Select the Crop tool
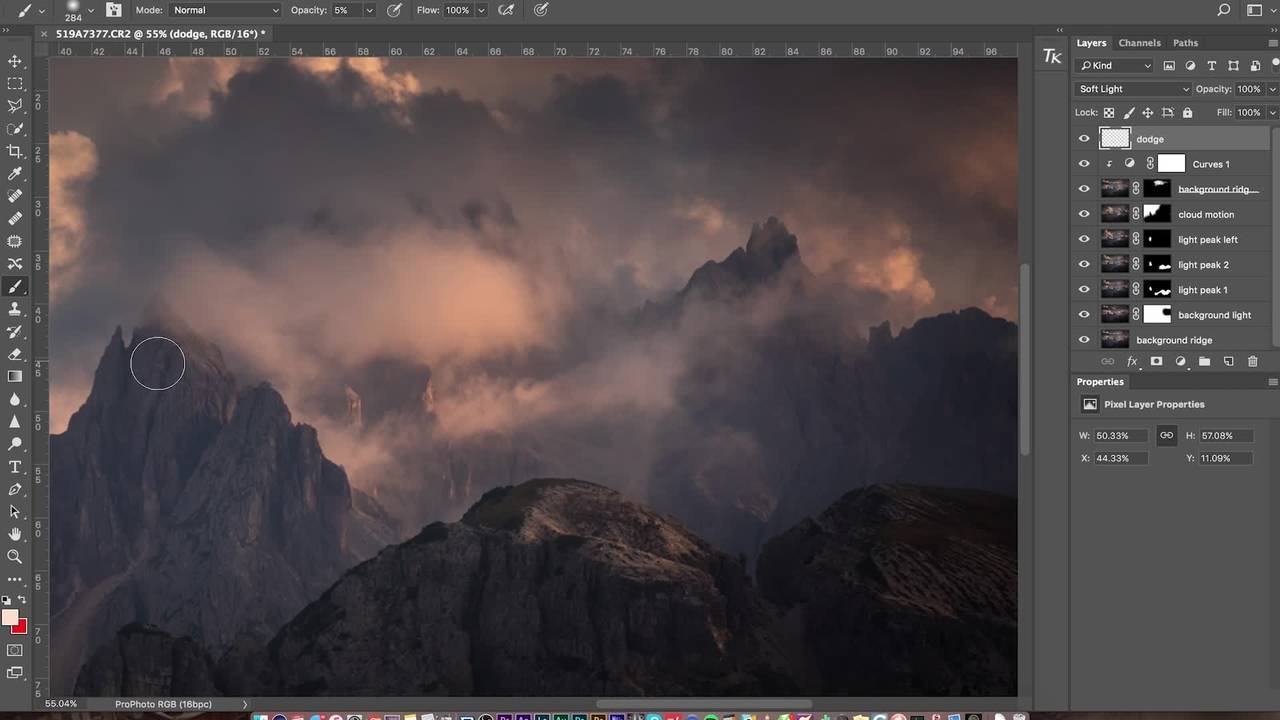 click(x=15, y=151)
